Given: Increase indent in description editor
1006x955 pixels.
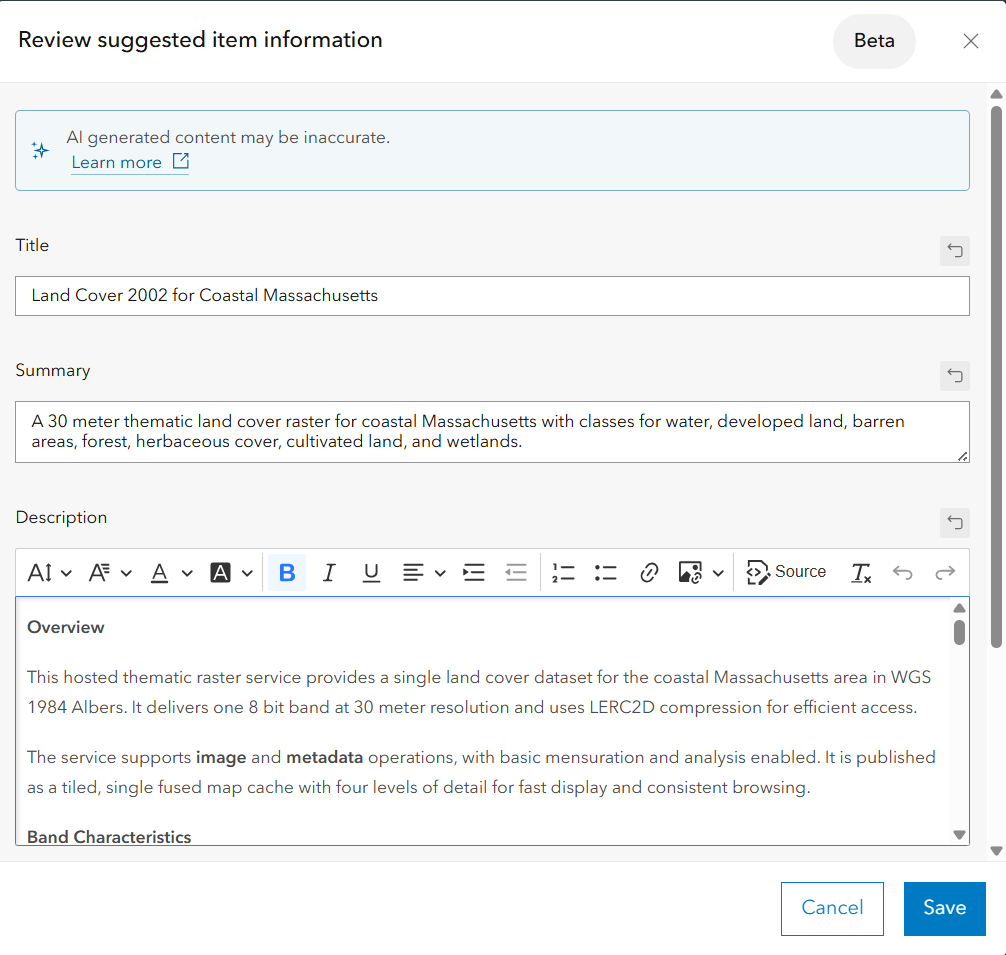Looking at the screenshot, I should point(473,572).
